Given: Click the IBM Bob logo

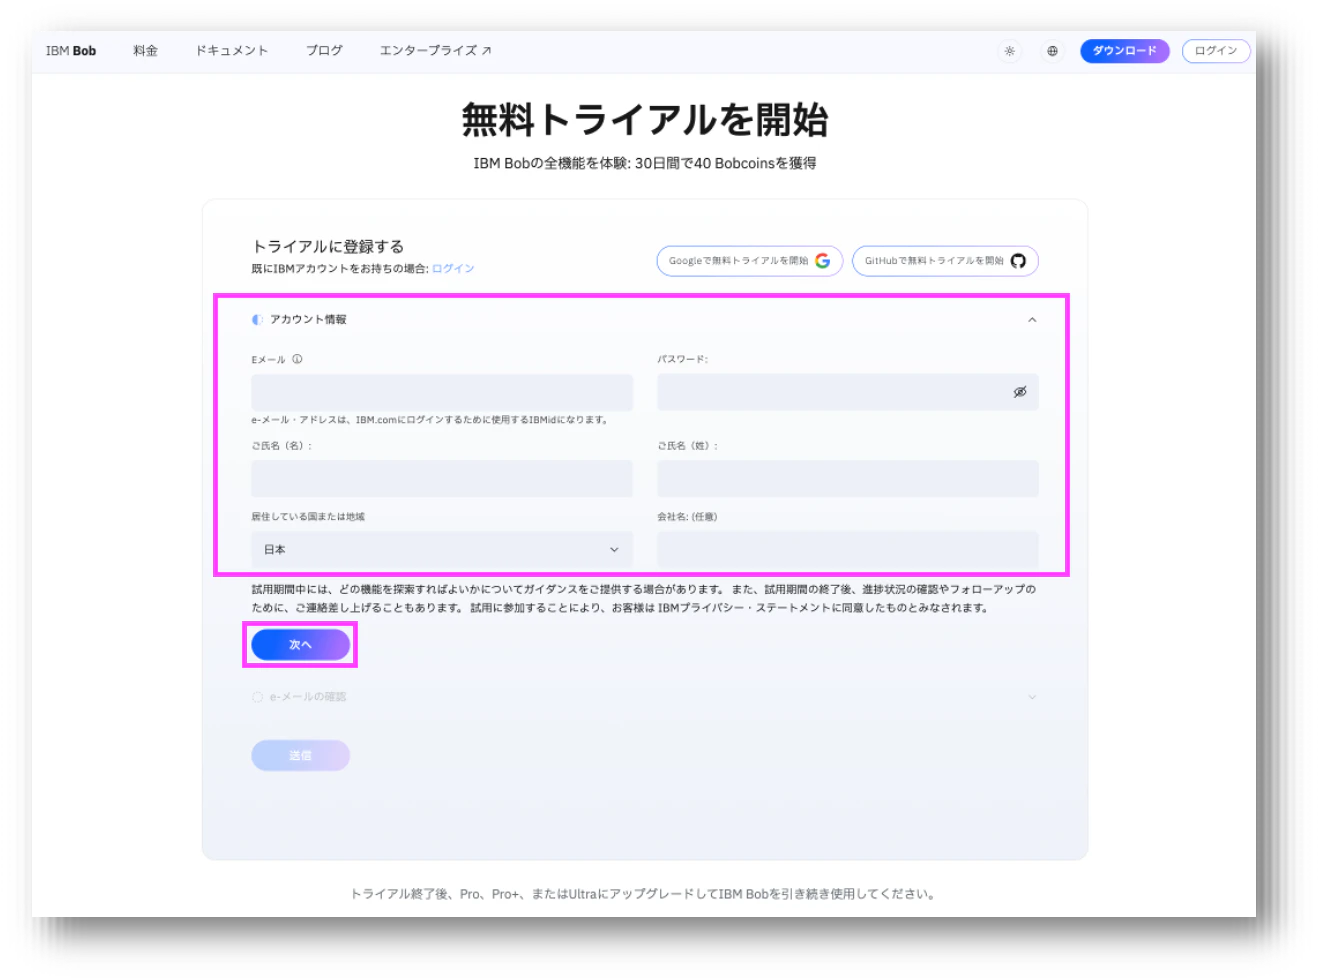Looking at the screenshot, I should click(x=71, y=51).
